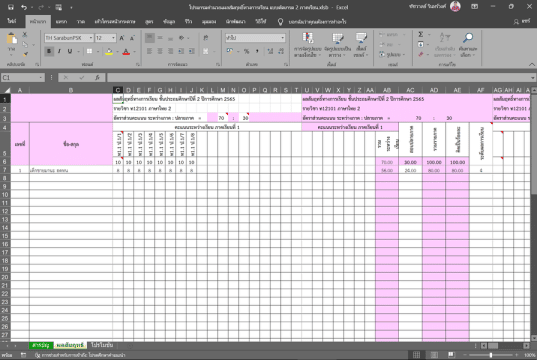
Task: Switch to the Data ribbon tab
Action: click(169, 22)
